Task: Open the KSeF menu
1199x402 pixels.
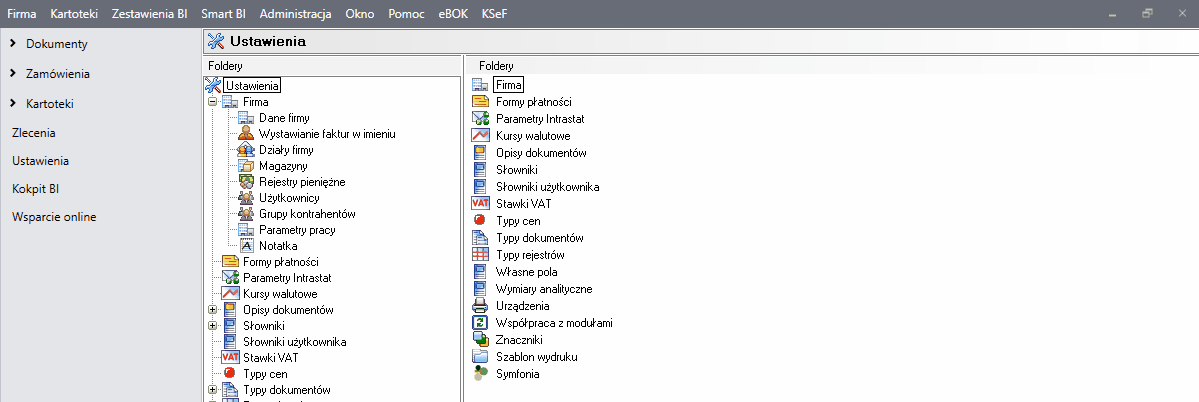Action: 493,14
